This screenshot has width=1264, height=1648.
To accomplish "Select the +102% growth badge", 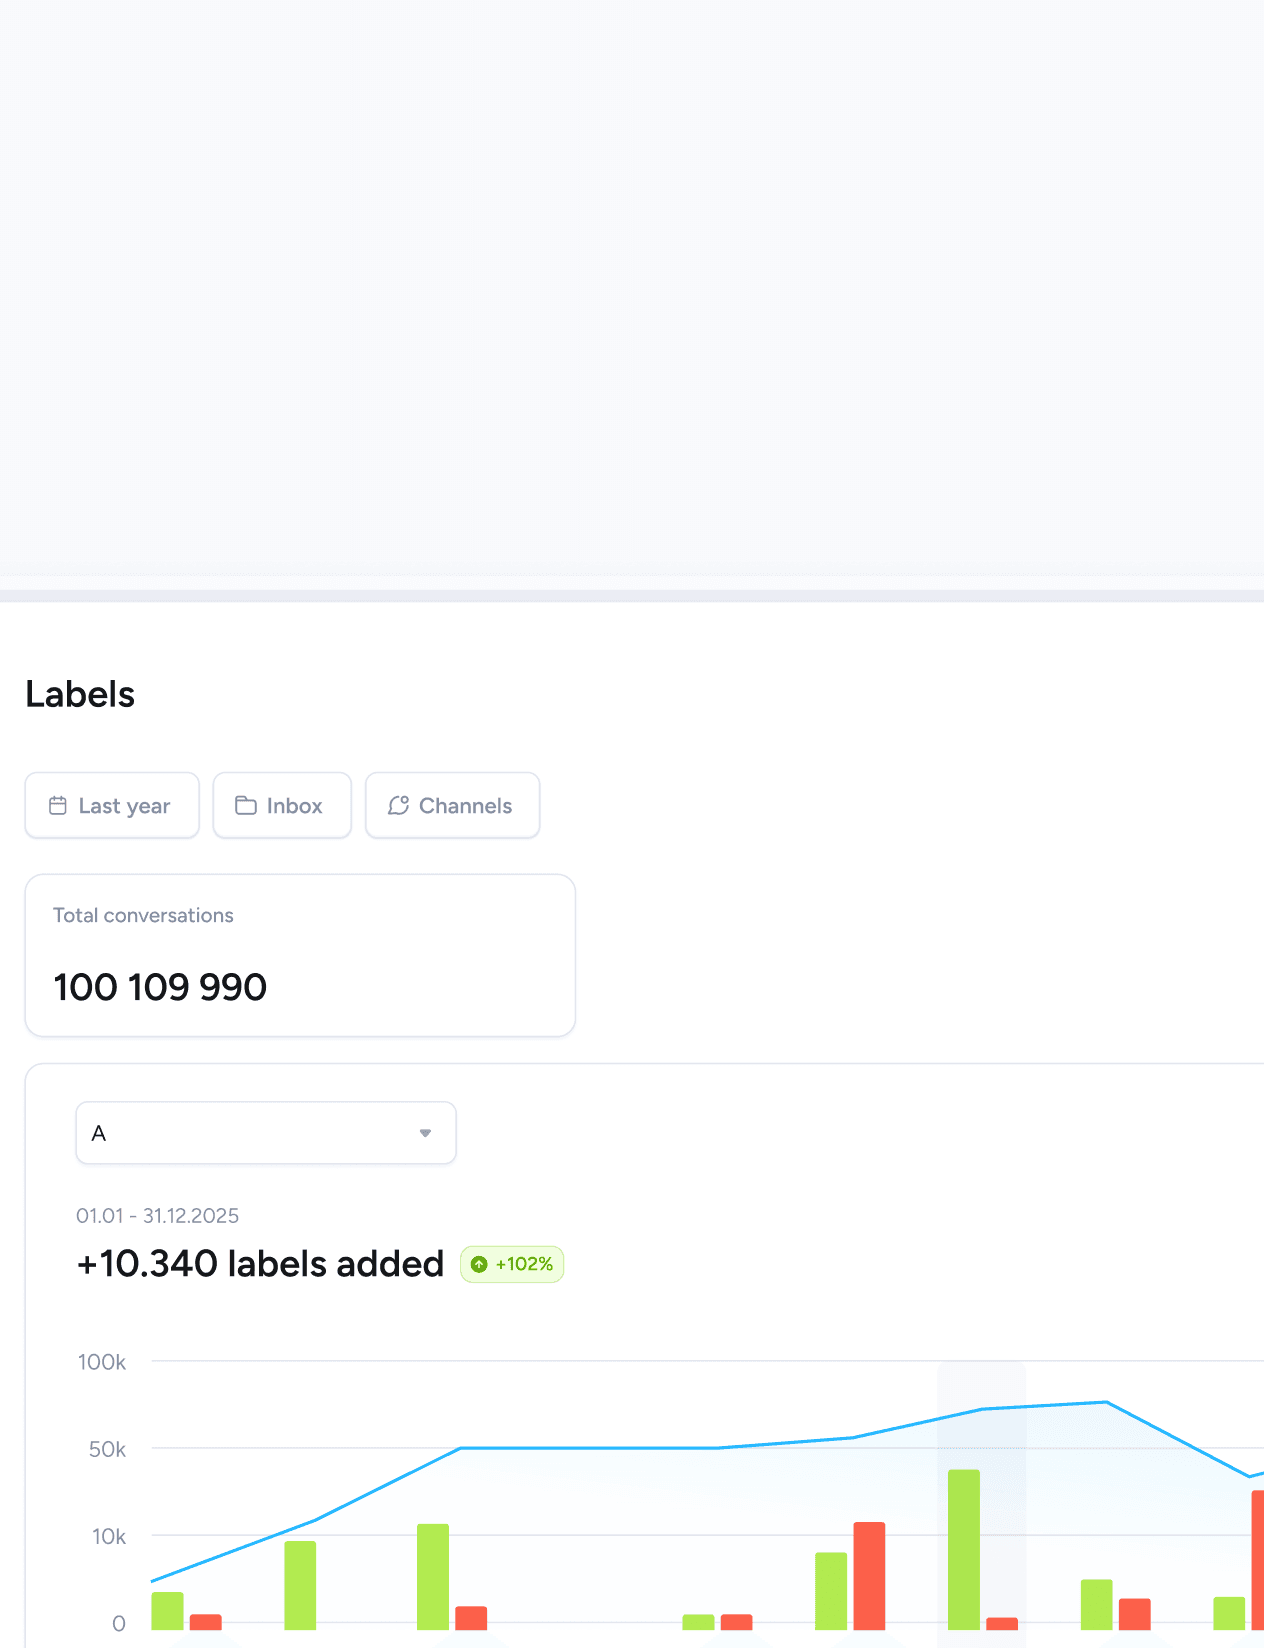I will [512, 1264].
